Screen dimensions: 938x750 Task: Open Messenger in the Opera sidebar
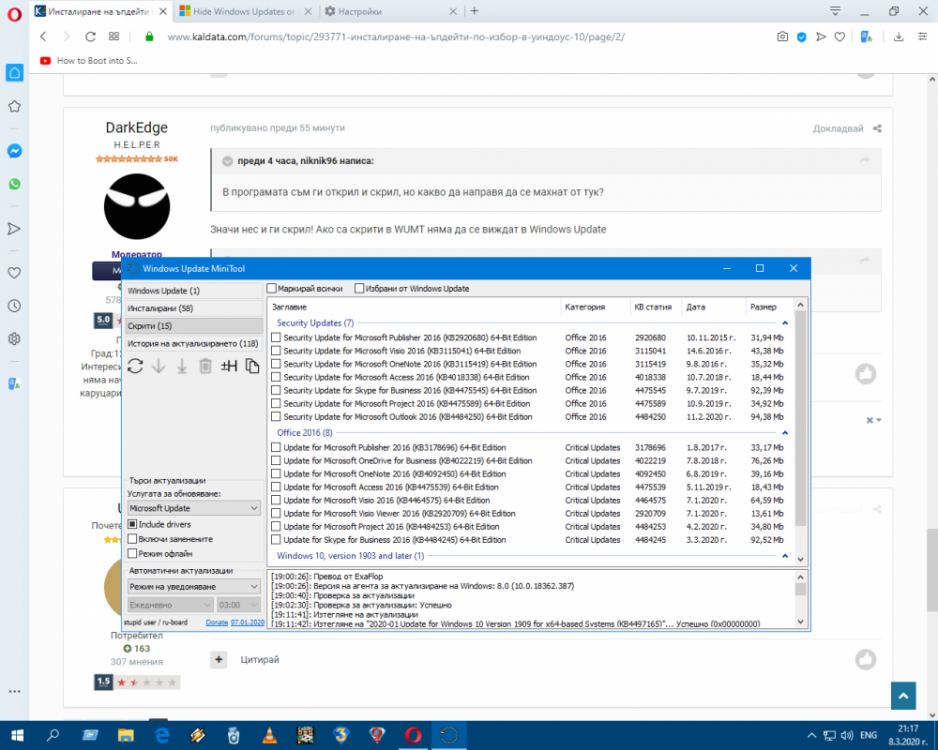[x=14, y=151]
